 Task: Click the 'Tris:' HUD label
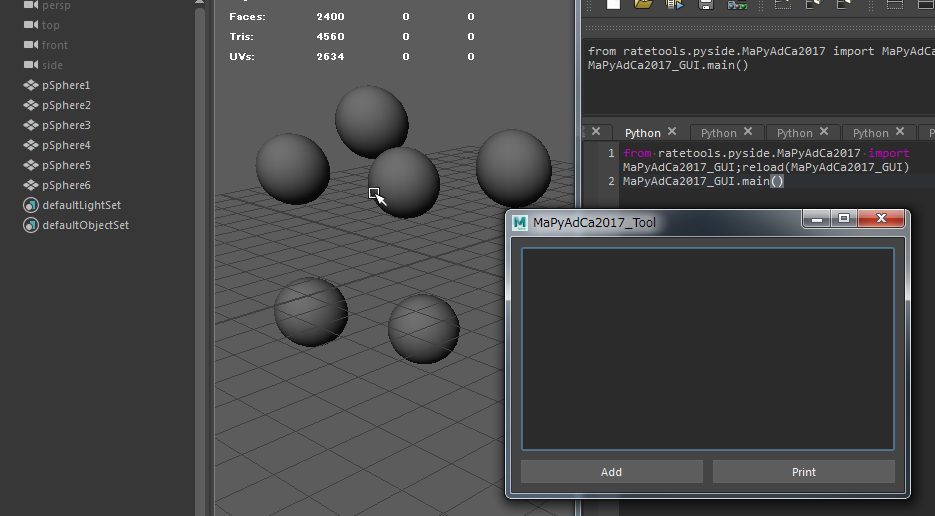[242, 36]
